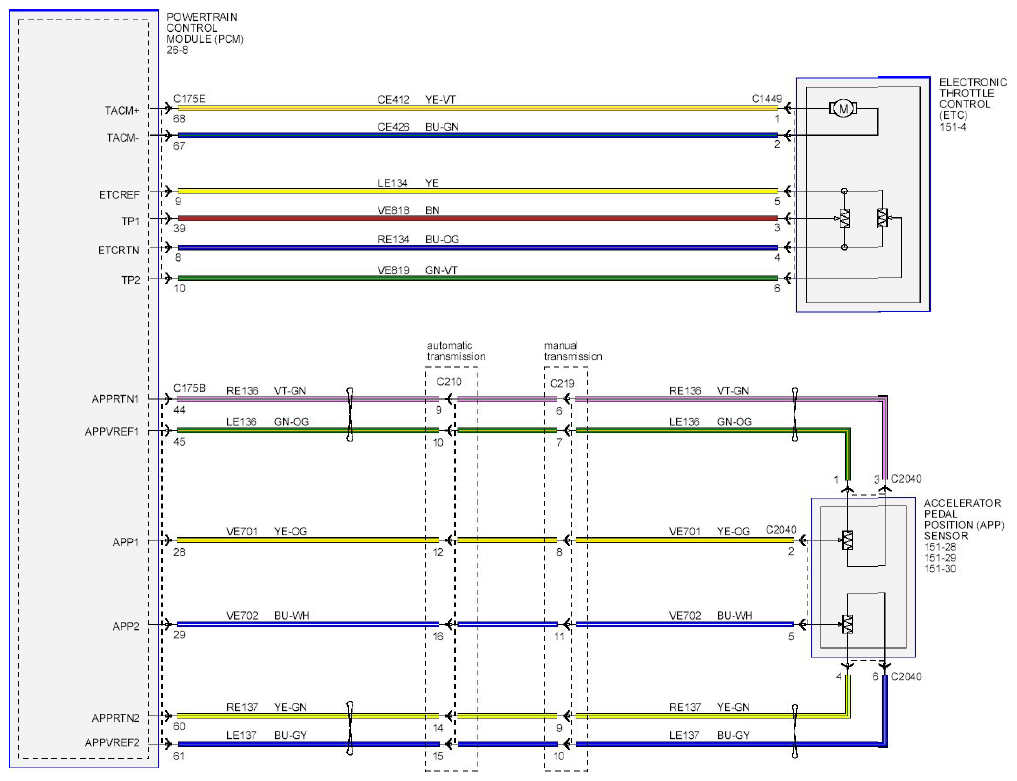This screenshot has height=781, width=1017.
Task: Click the 151-28 page reference
Action: tap(940, 547)
